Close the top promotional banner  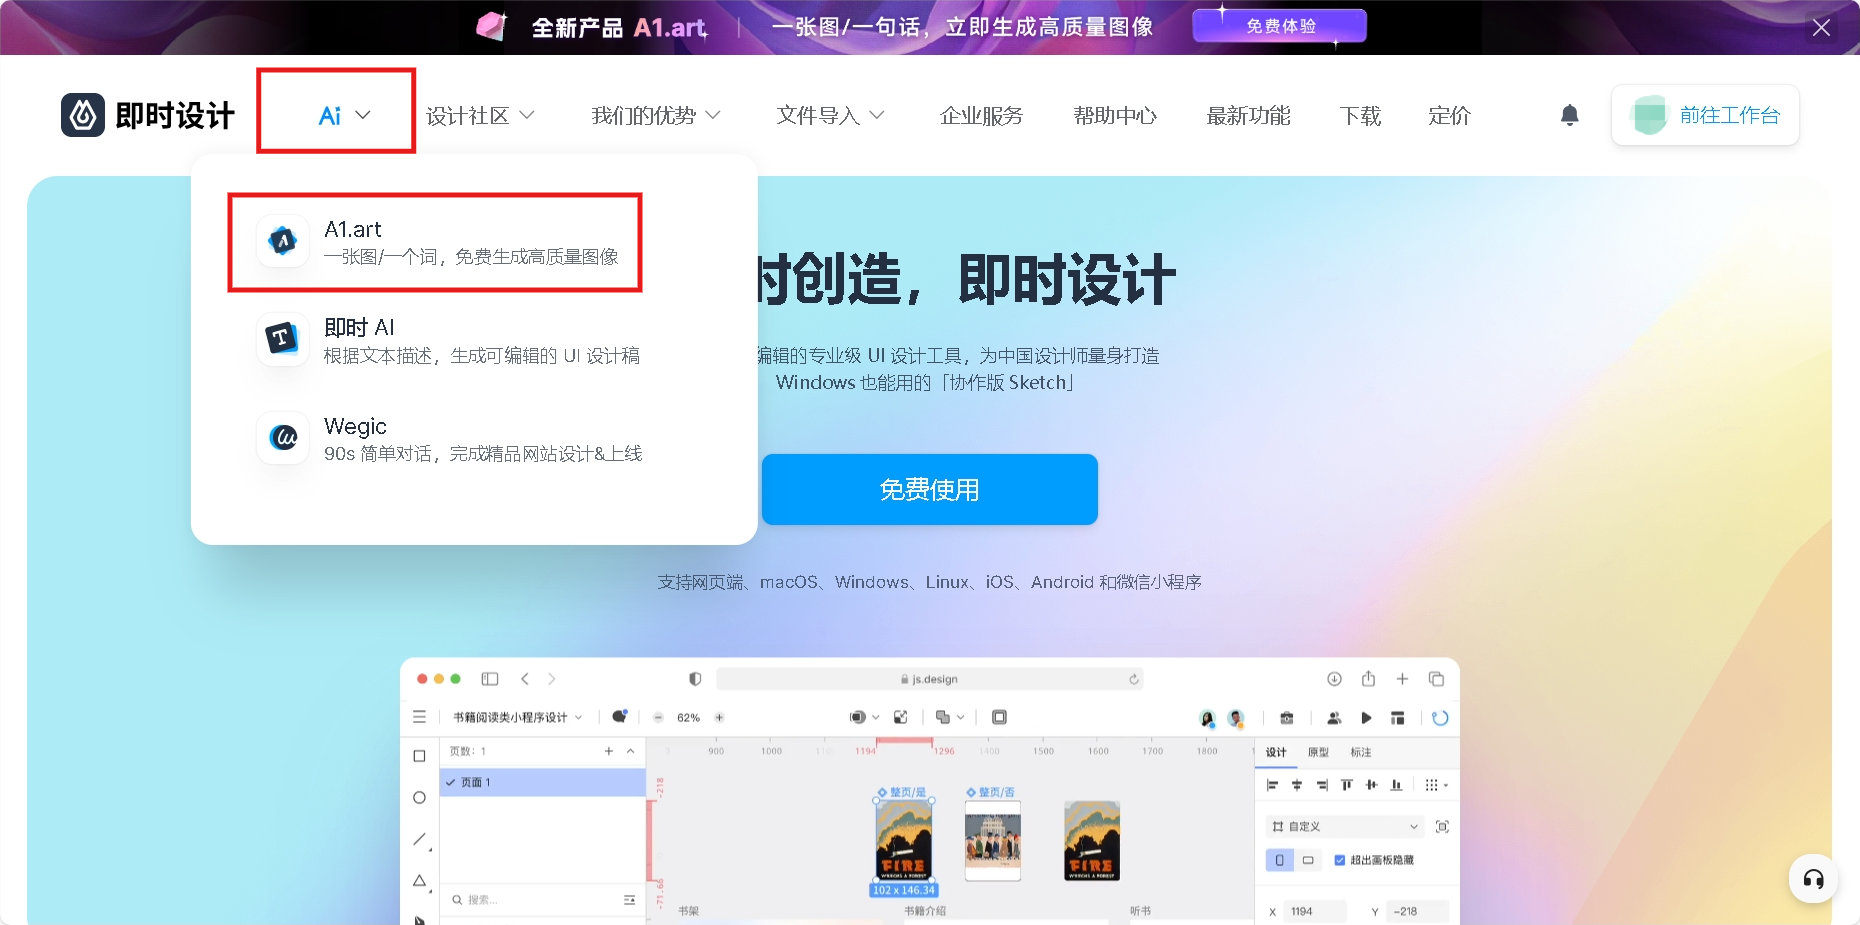1821,28
